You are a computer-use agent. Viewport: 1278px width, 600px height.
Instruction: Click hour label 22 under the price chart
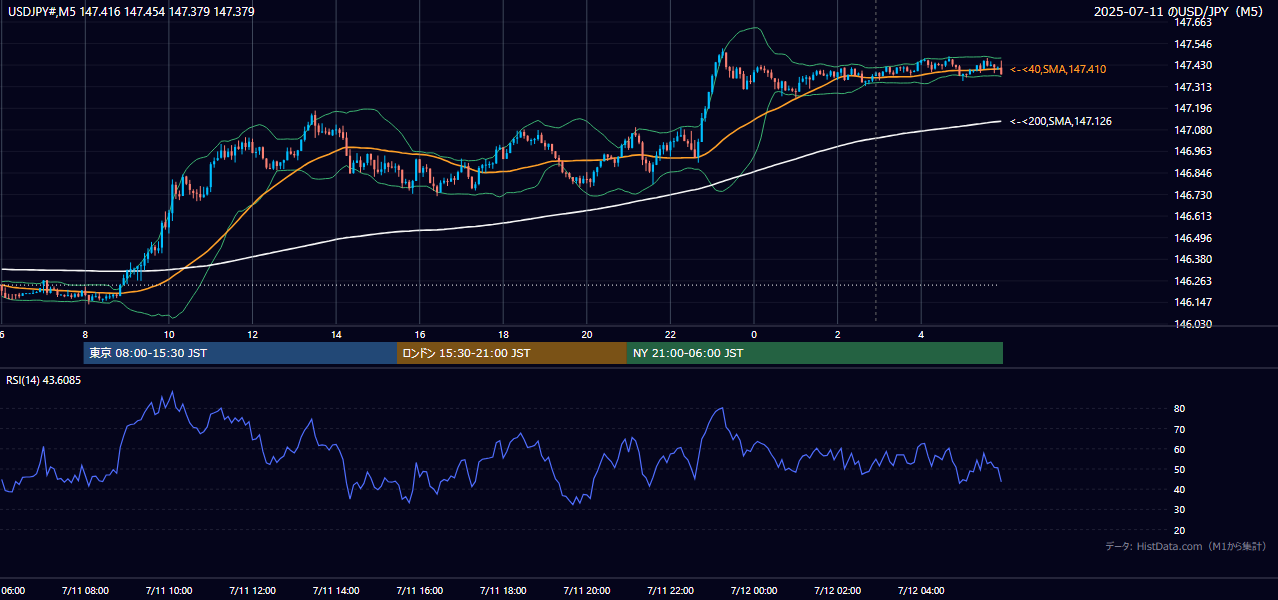pos(670,334)
